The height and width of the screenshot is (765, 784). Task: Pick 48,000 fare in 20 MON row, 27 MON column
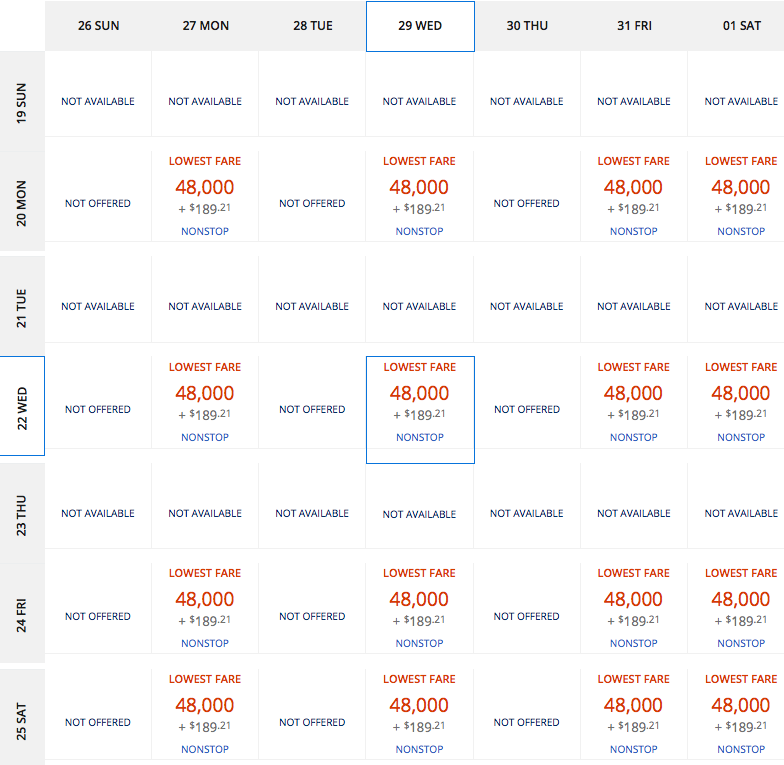pyautogui.click(x=205, y=187)
